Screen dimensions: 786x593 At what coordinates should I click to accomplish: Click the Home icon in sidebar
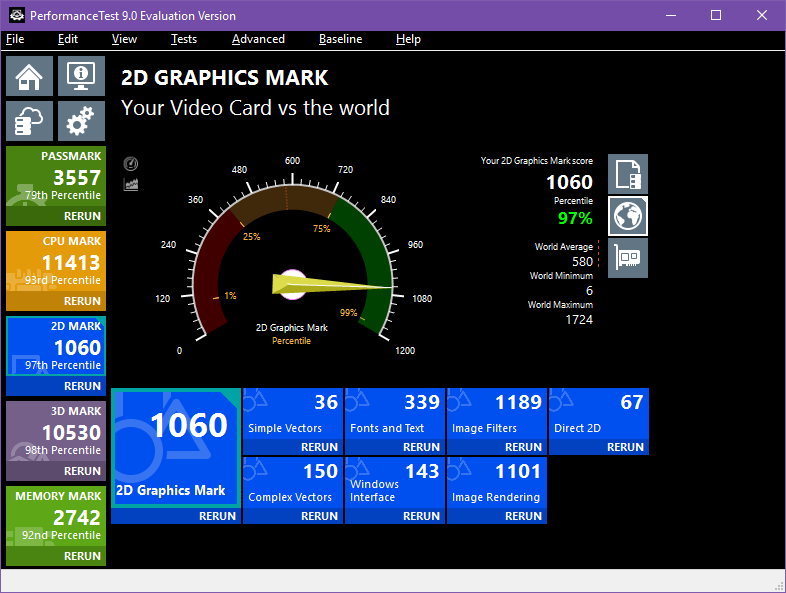point(30,77)
